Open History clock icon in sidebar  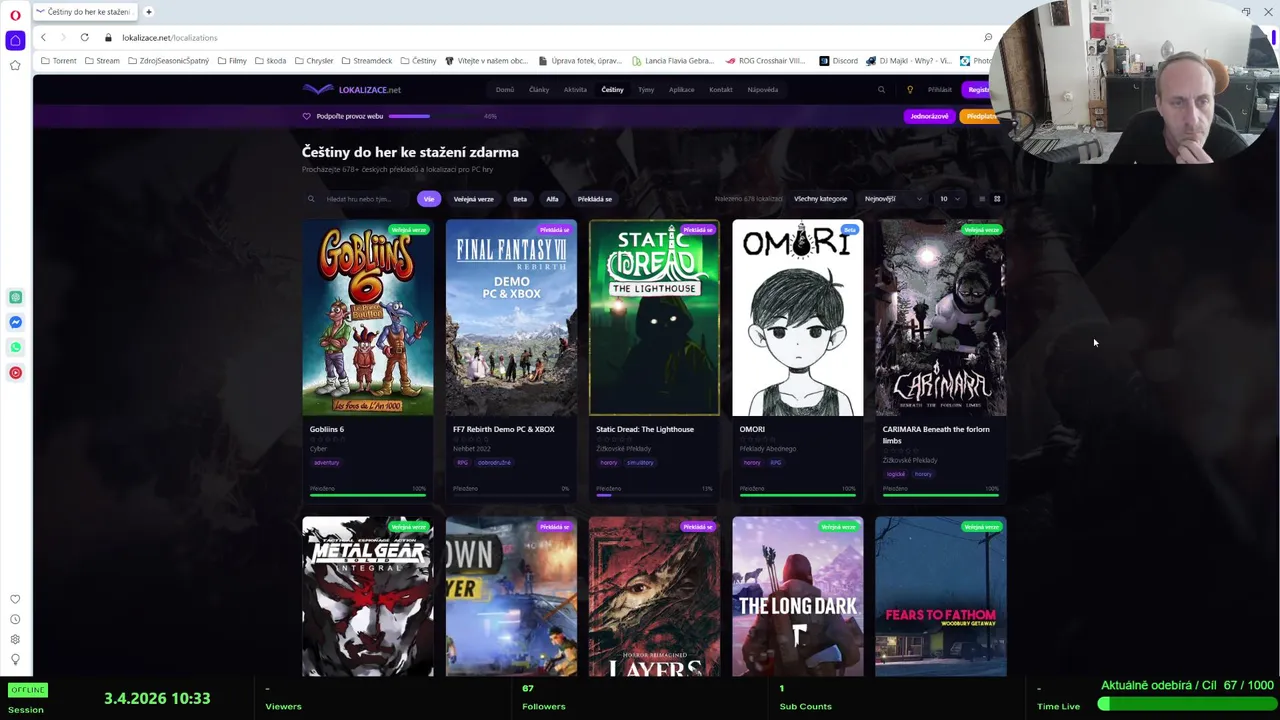click(x=15, y=619)
